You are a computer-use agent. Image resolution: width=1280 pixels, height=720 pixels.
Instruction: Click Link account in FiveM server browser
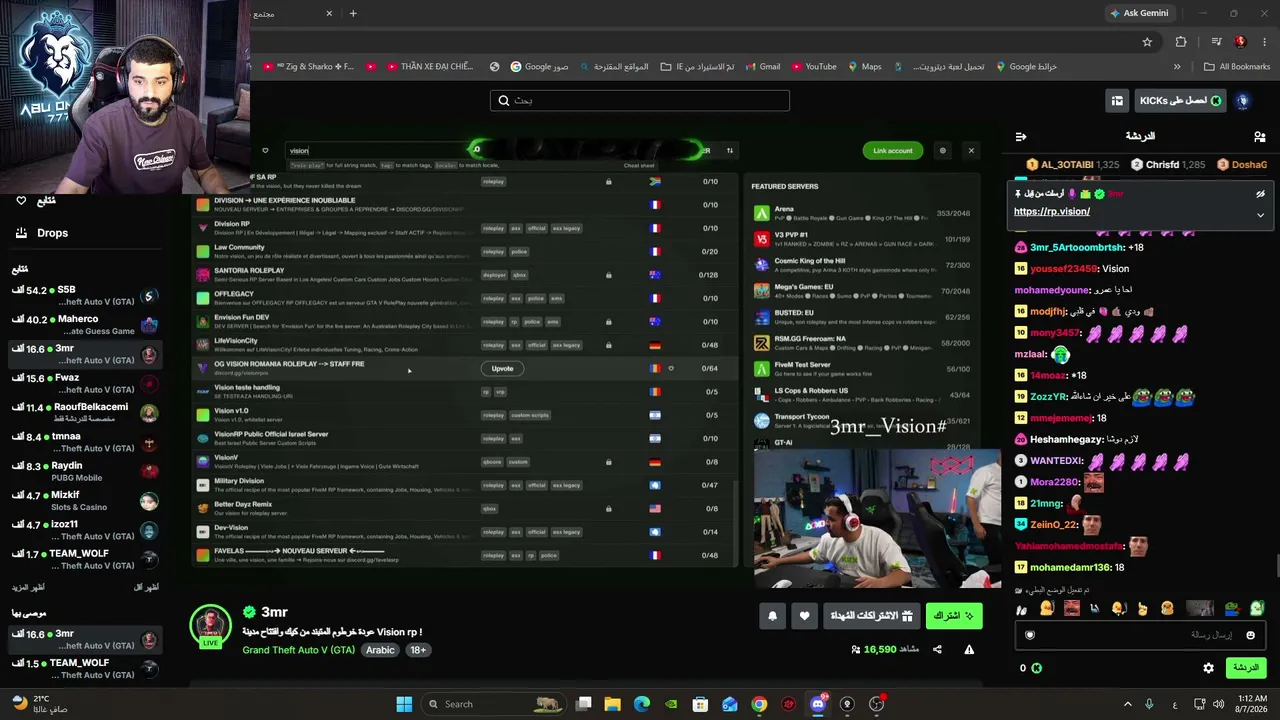click(893, 151)
